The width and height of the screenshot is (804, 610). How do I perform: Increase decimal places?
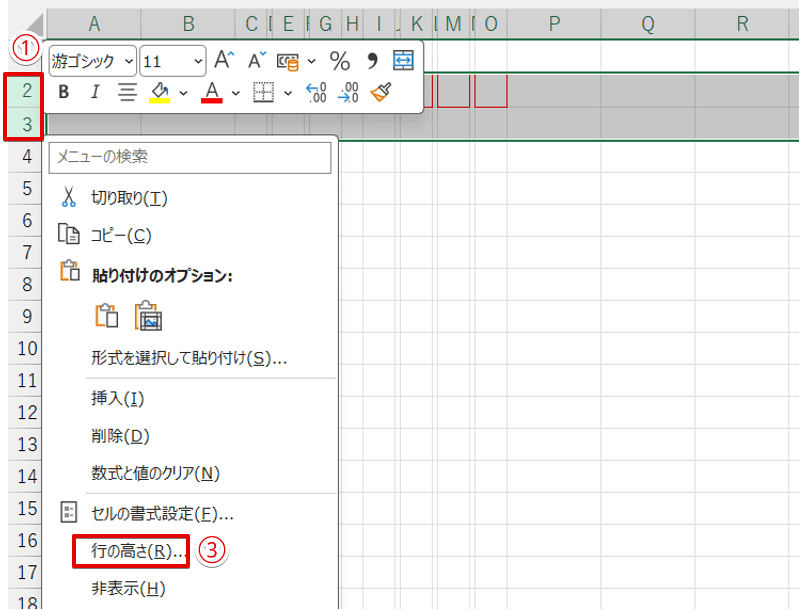tap(316, 93)
